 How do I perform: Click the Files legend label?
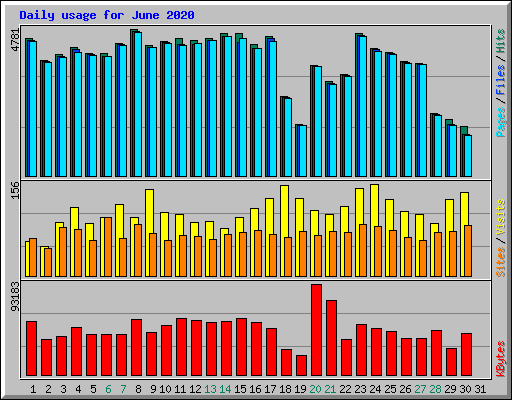tap(501, 80)
